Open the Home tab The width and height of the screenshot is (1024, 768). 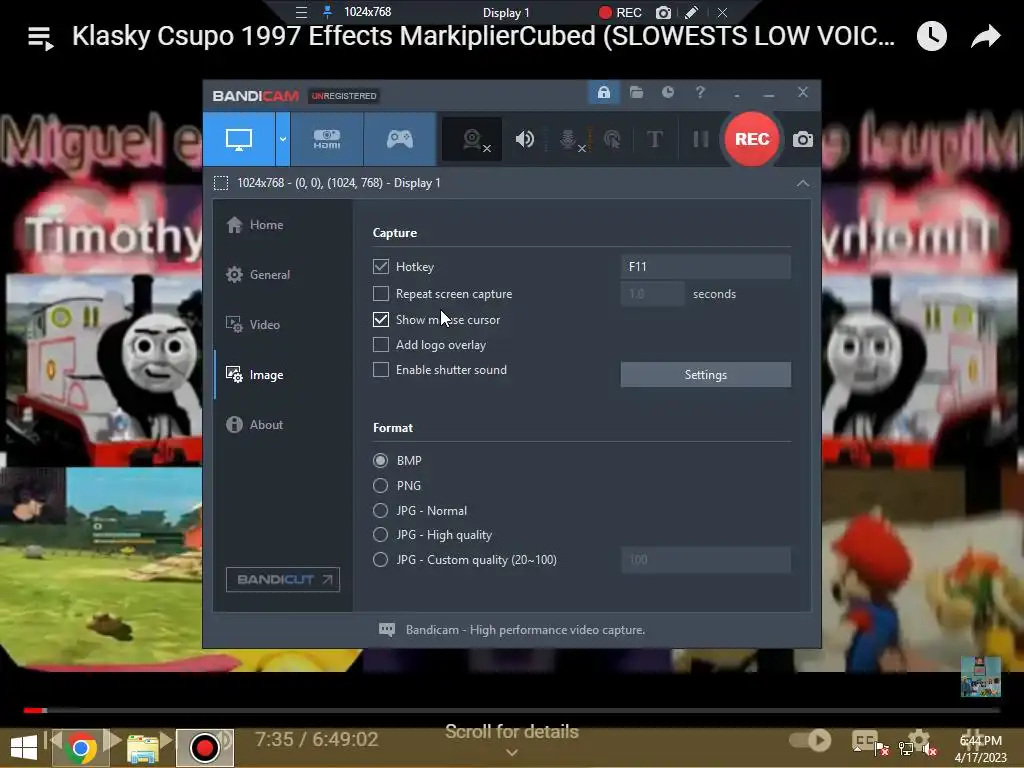pos(255,225)
